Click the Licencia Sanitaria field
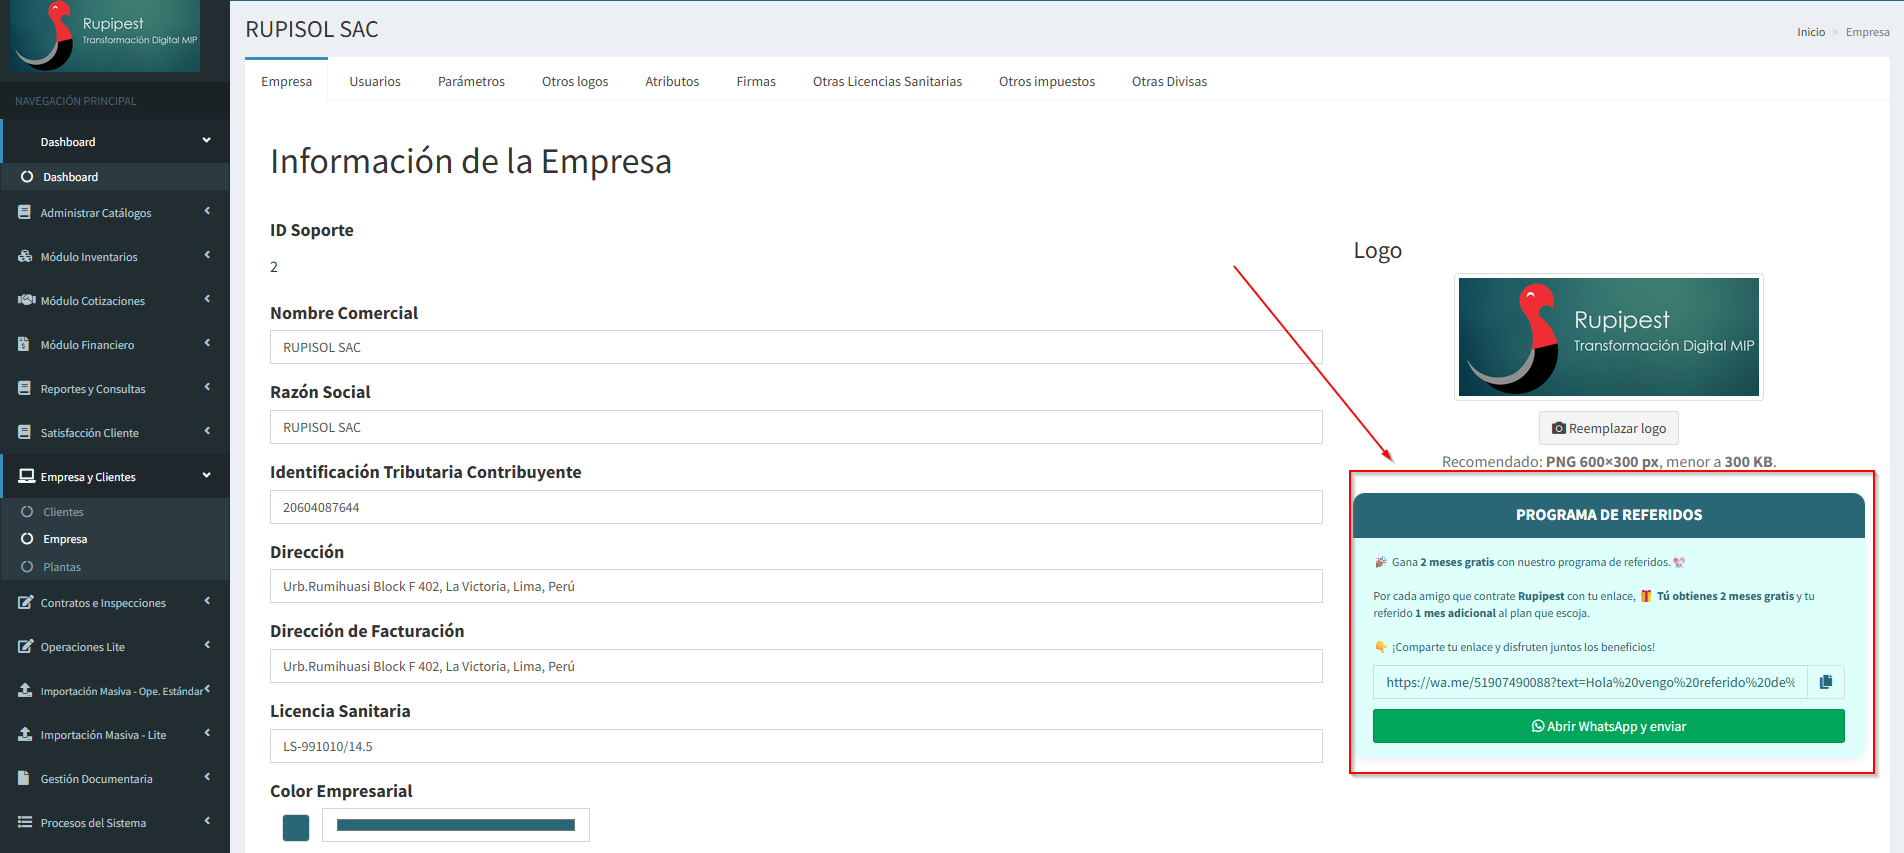This screenshot has height=853, width=1904. click(x=796, y=746)
